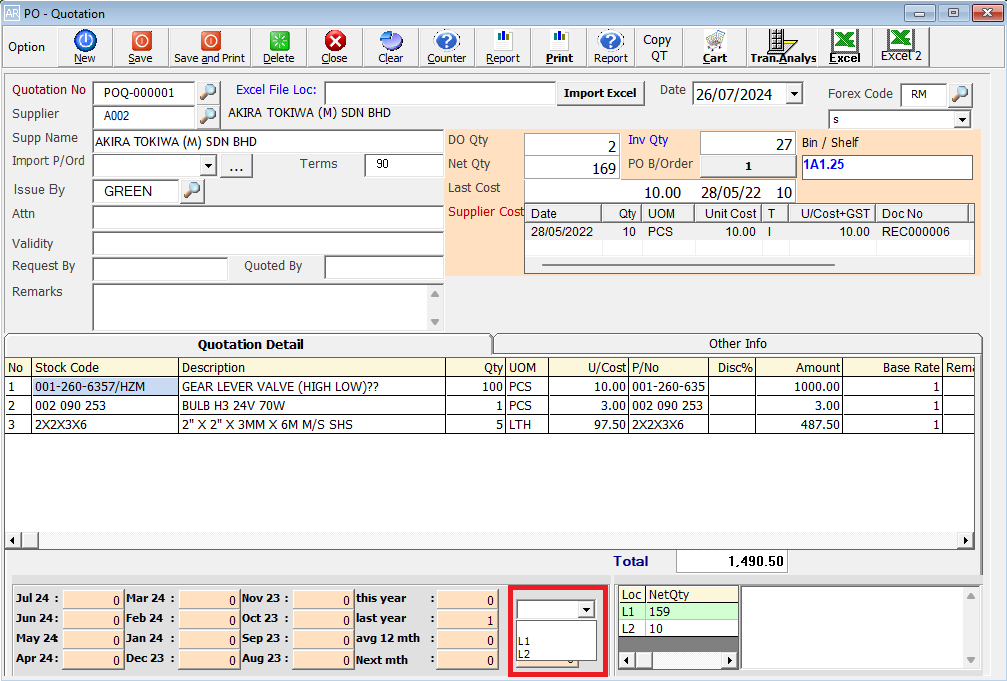The image size is (1007, 681).
Task: Select Loc row L2 with NetQty 10
Action: 678,628
